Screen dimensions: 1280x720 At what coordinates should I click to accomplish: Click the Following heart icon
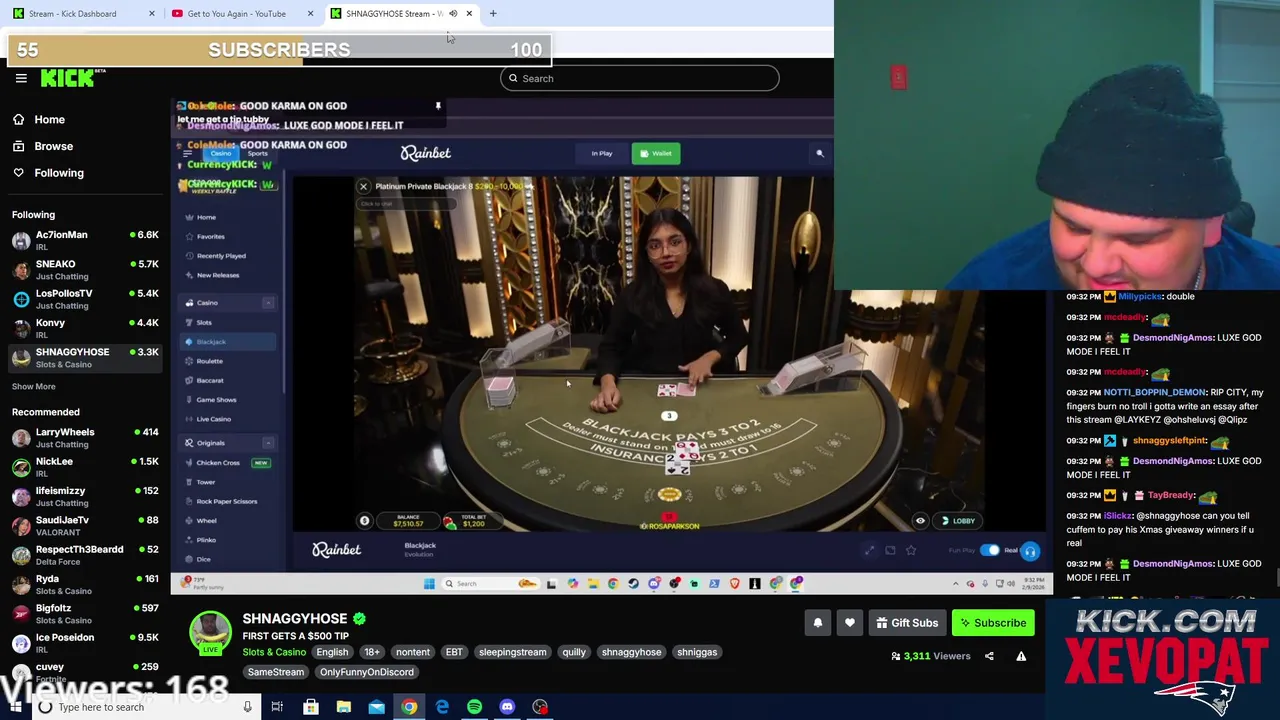[x=19, y=173]
